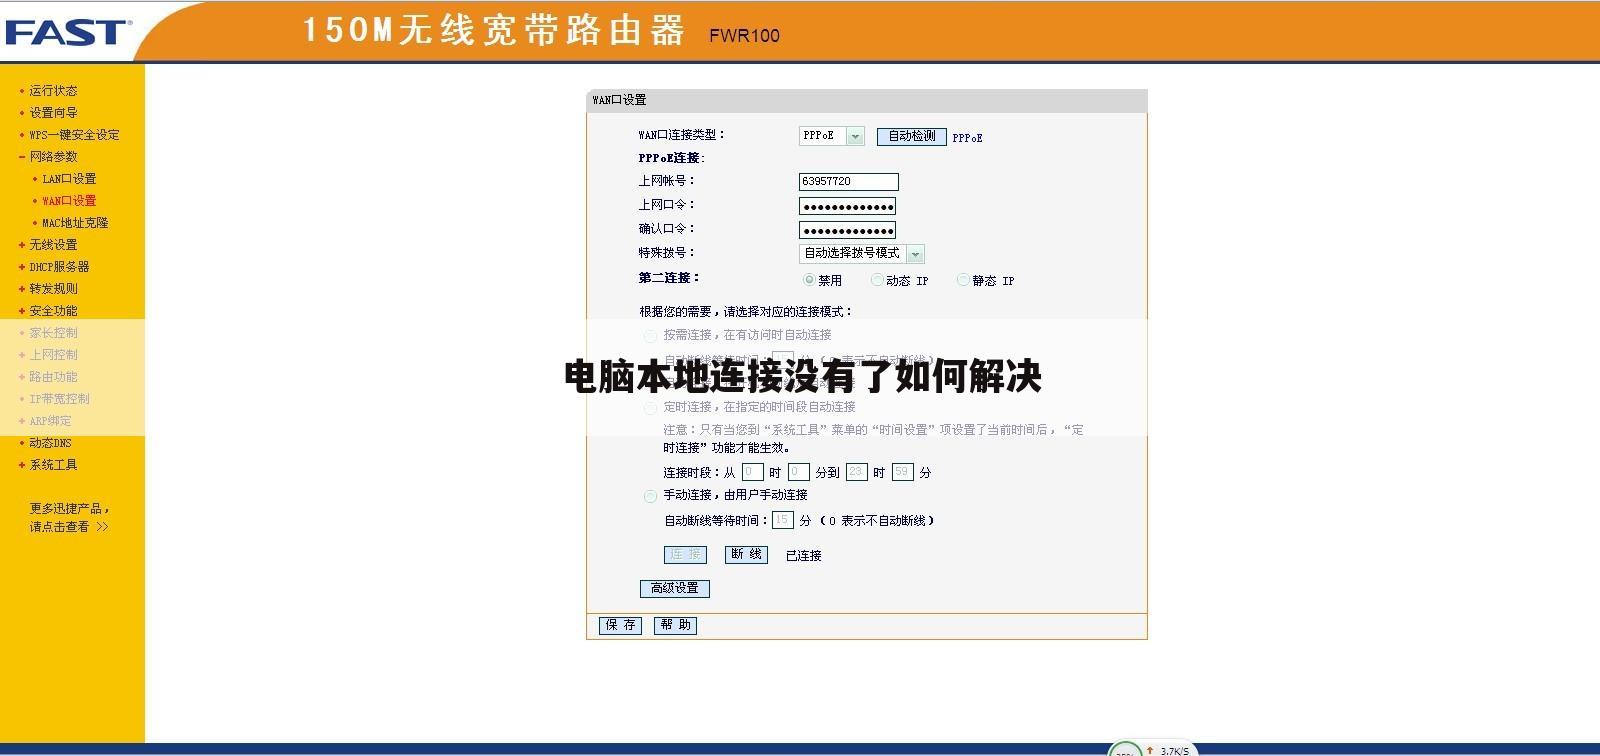Viewport: 1600px width, 756px height.
Task: Click the 连接时段 end hour field showing 23
Action: 856,472
